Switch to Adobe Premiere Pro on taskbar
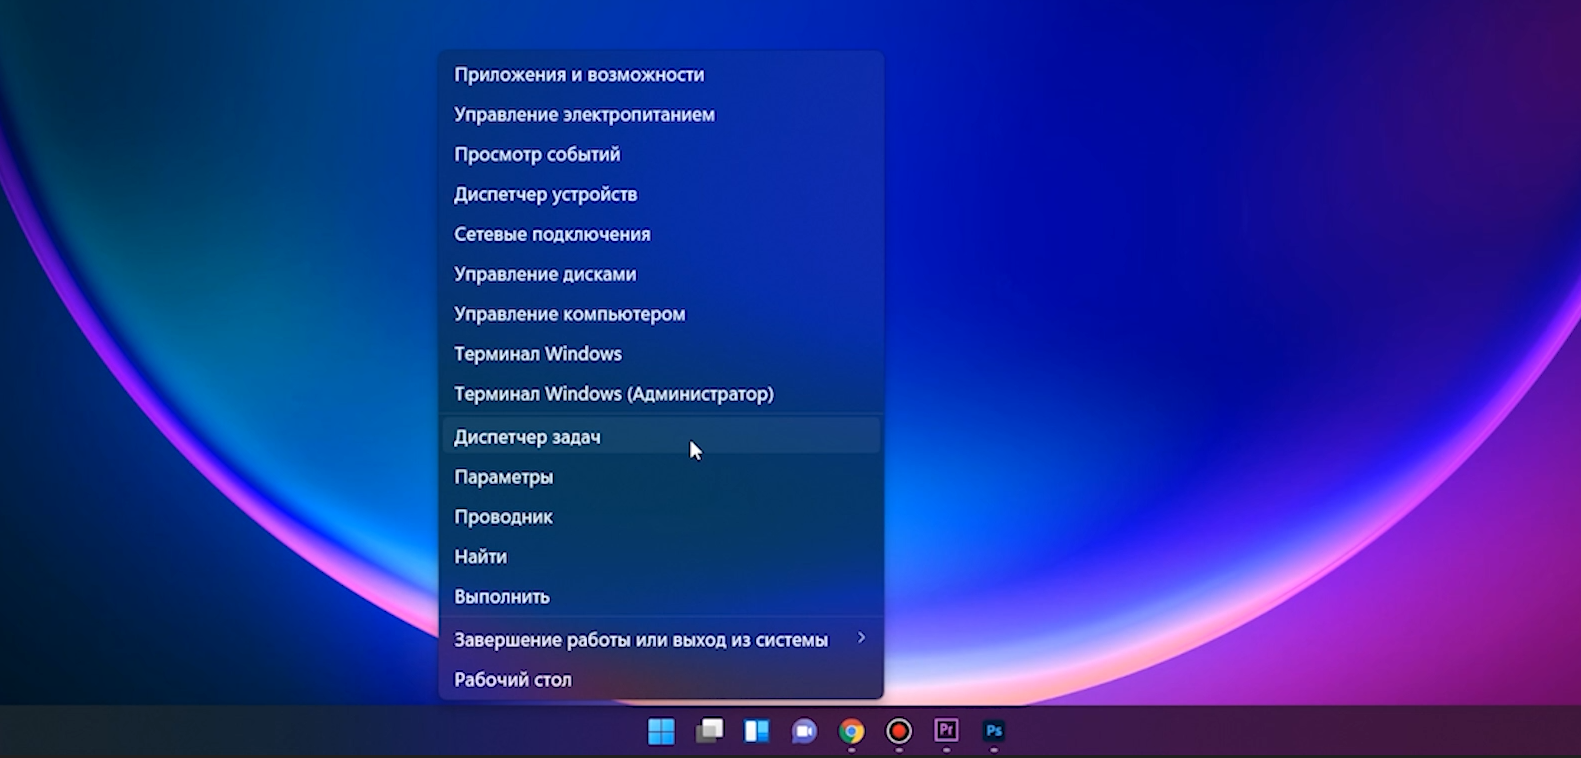Image resolution: width=1581 pixels, height=758 pixels. (946, 731)
